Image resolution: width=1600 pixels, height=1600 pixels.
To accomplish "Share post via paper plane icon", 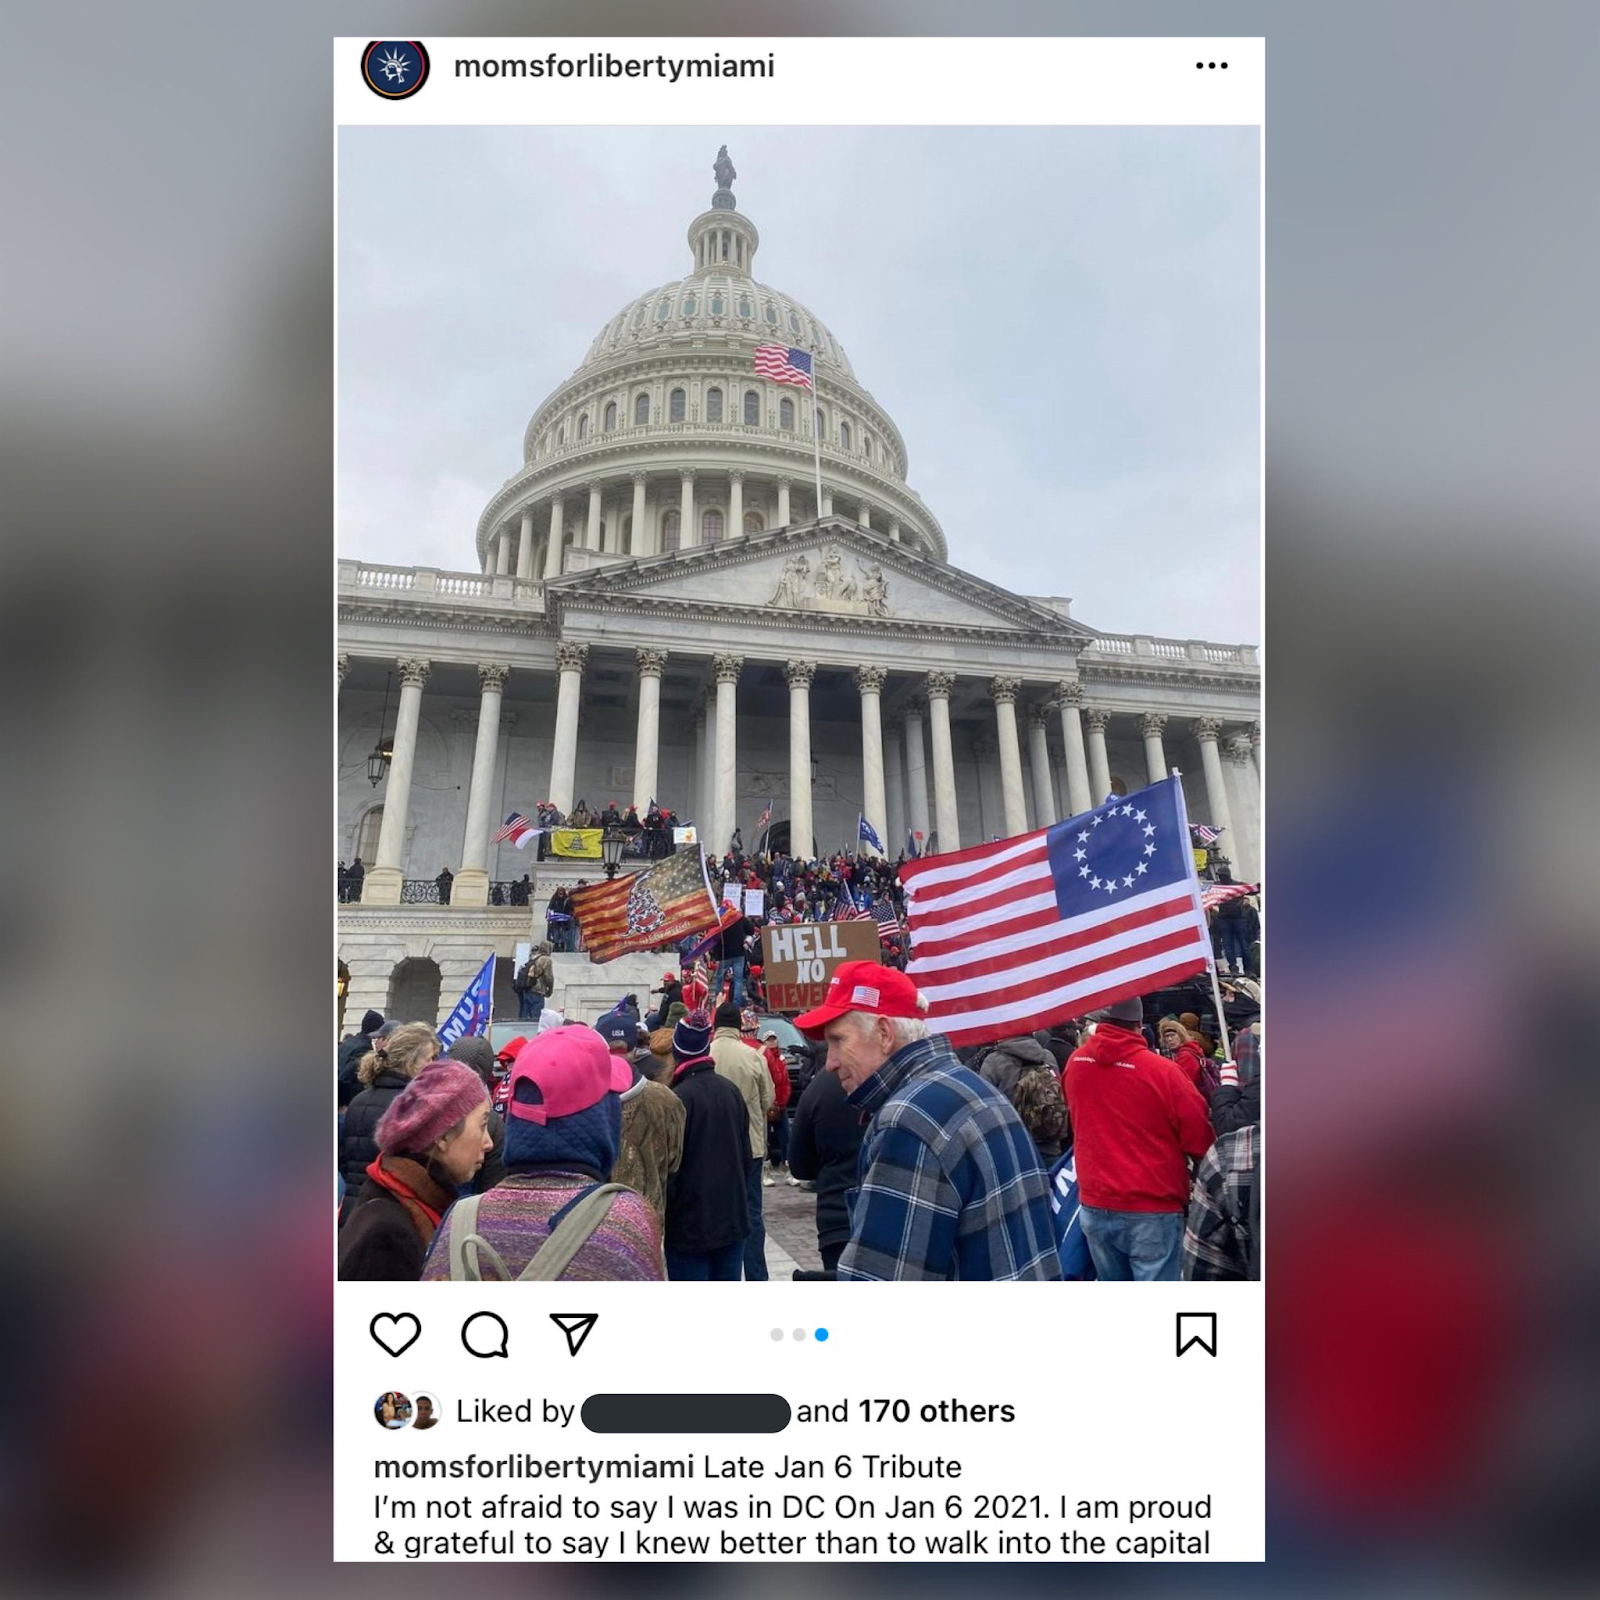I will 574,1334.
